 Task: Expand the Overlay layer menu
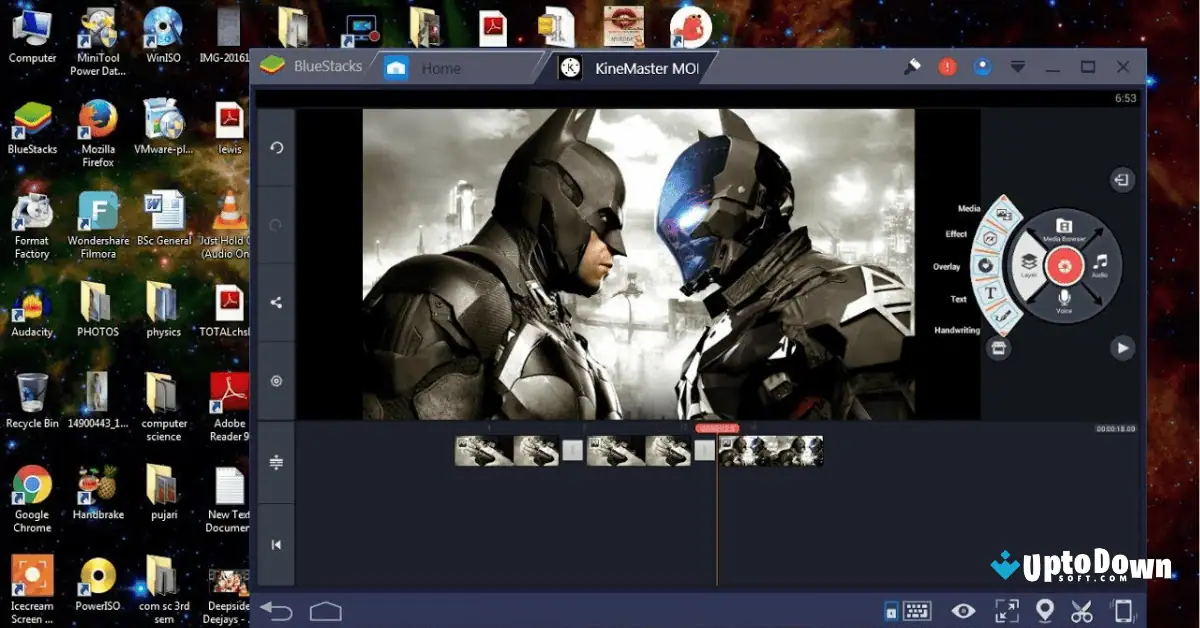pyautogui.click(x=985, y=264)
